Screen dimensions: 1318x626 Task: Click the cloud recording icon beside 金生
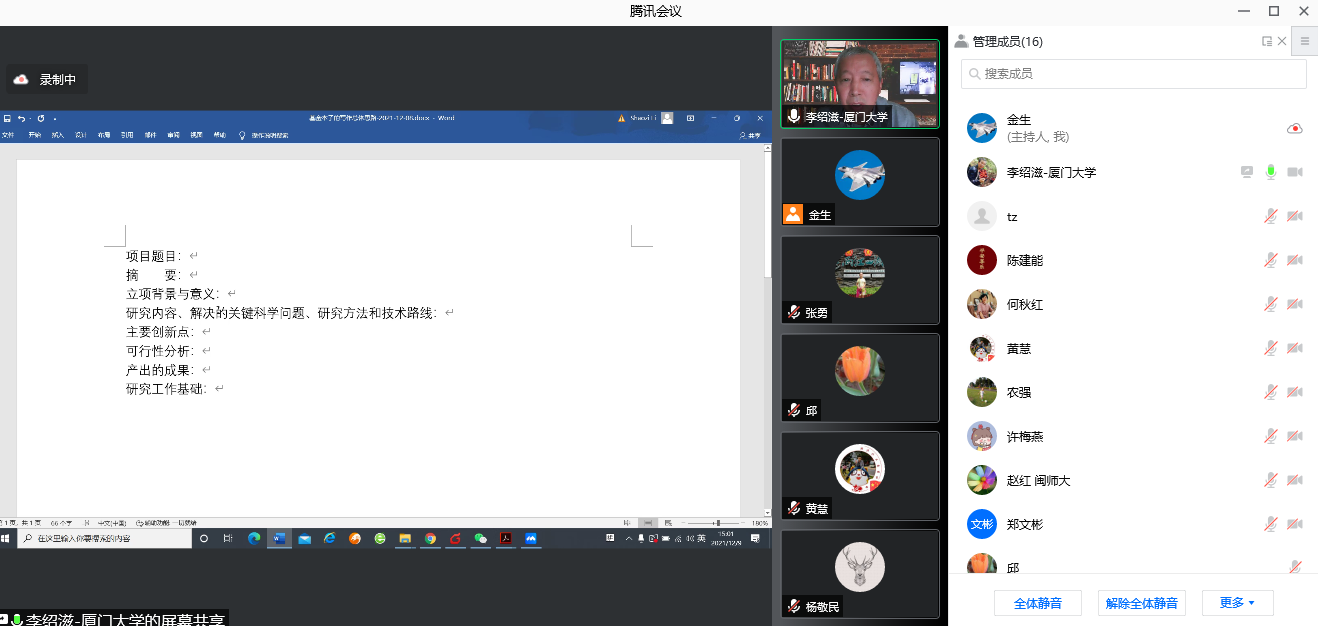pos(1294,129)
